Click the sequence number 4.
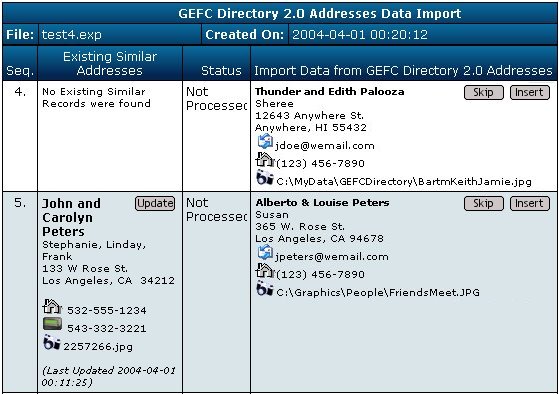This screenshot has height=394, width=559. click(20, 92)
